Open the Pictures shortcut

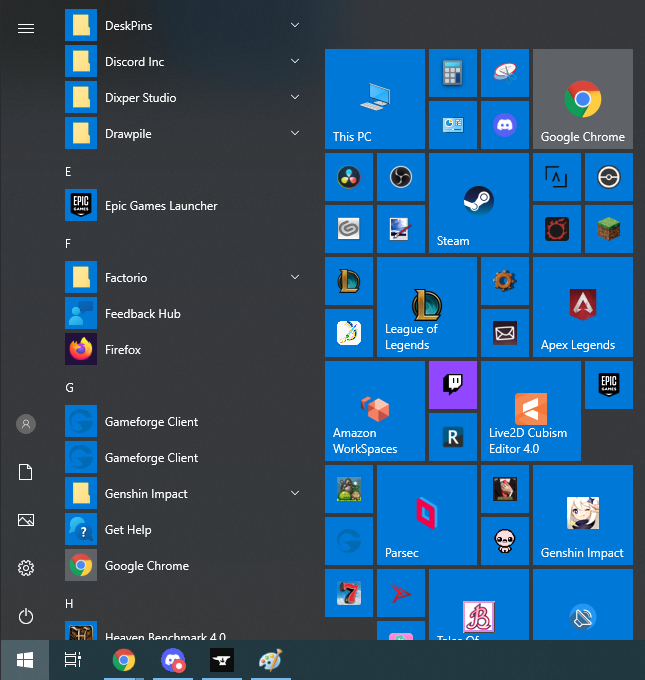click(26, 520)
